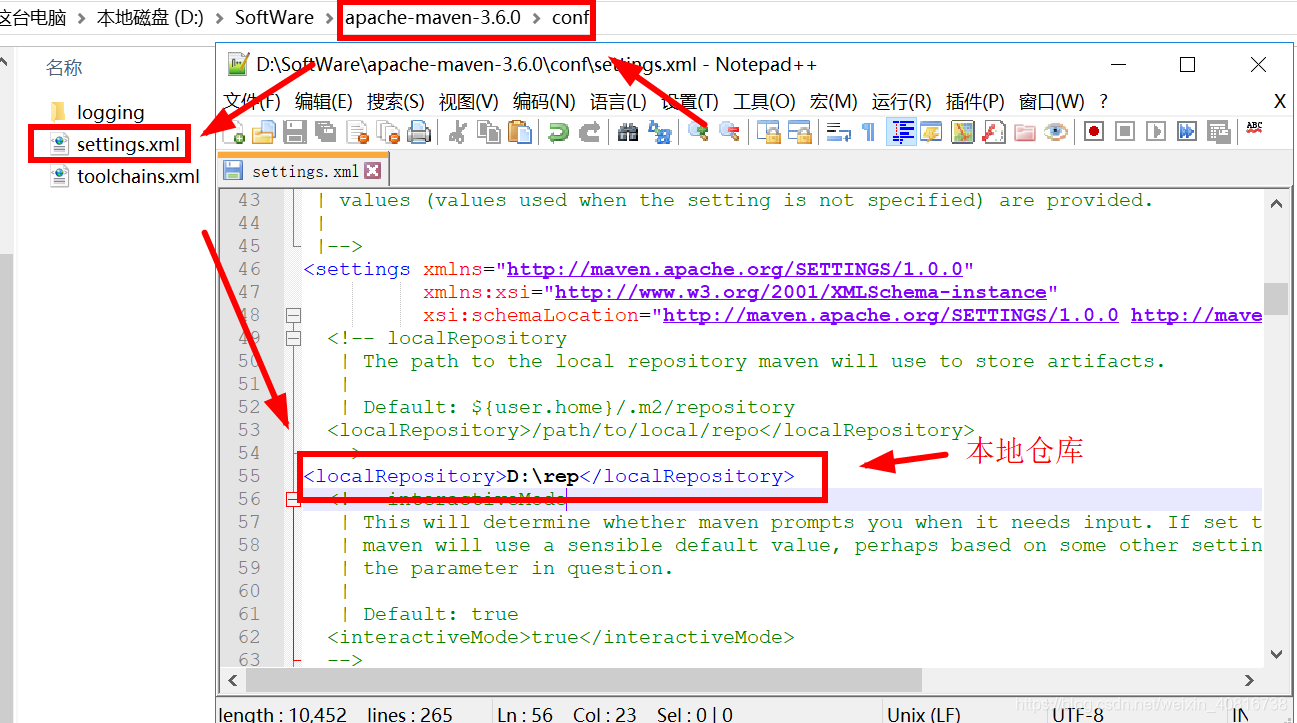Click the Cut scissors icon
The width and height of the screenshot is (1297, 723).
457,132
